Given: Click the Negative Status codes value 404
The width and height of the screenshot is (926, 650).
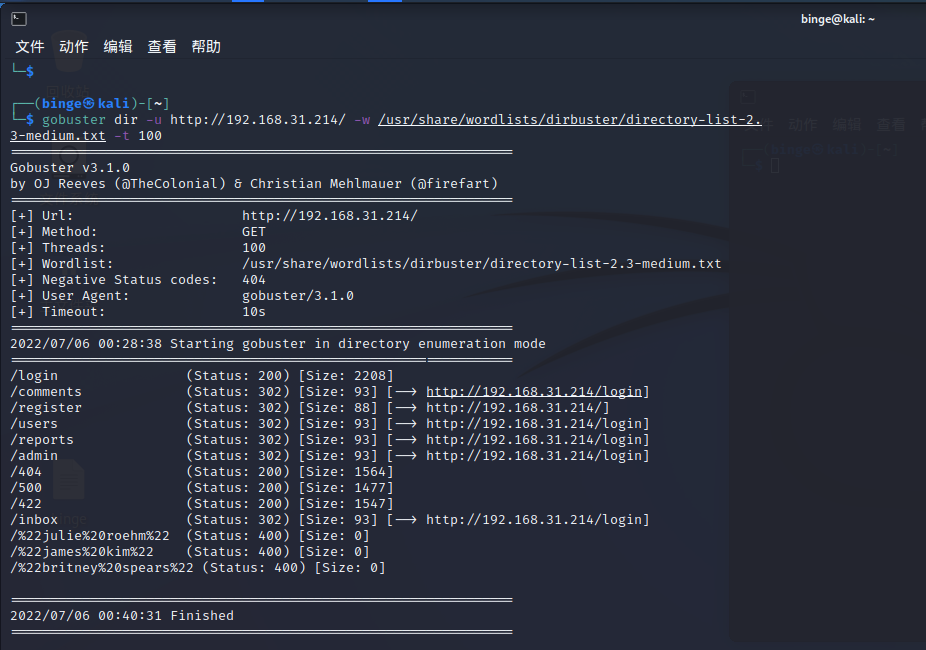Looking at the screenshot, I should (x=254, y=279).
